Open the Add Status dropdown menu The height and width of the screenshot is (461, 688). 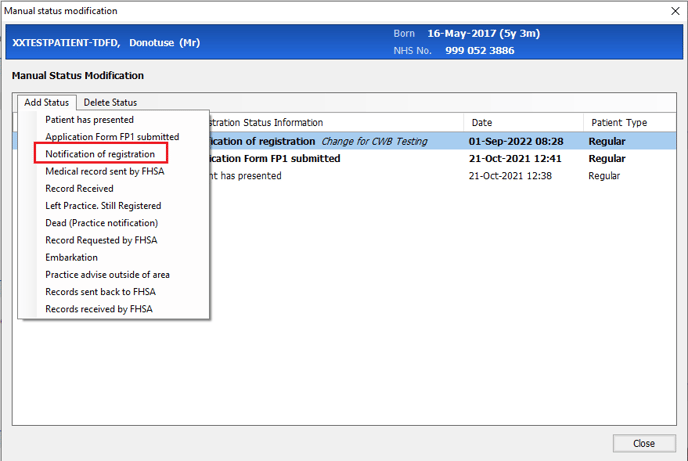click(46, 102)
